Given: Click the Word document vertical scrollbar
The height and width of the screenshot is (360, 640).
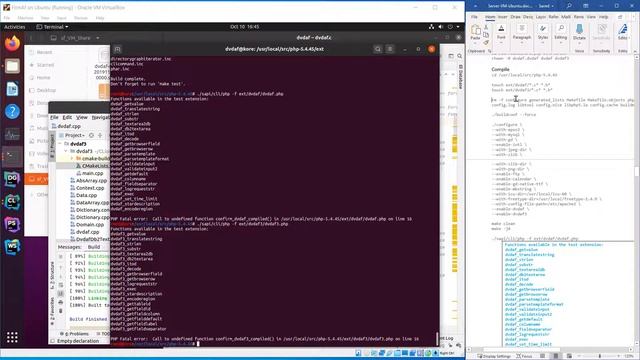Looking at the screenshot, I should coord(637,171).
